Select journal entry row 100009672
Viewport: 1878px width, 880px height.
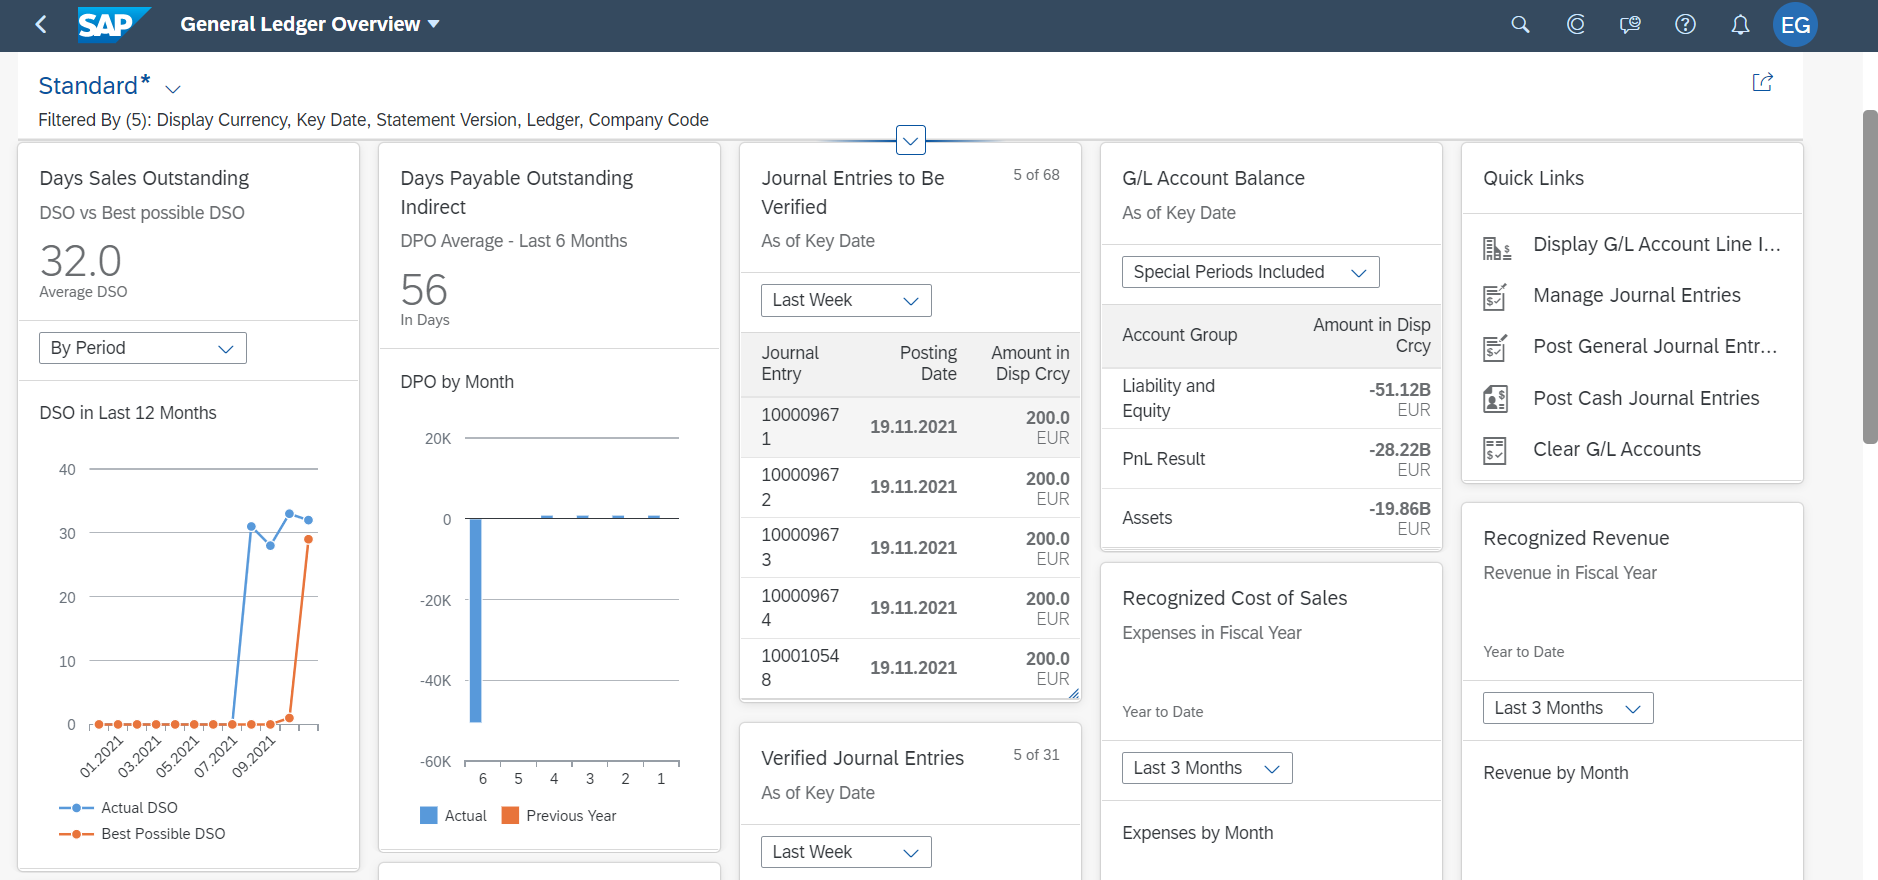coord(911,487)
